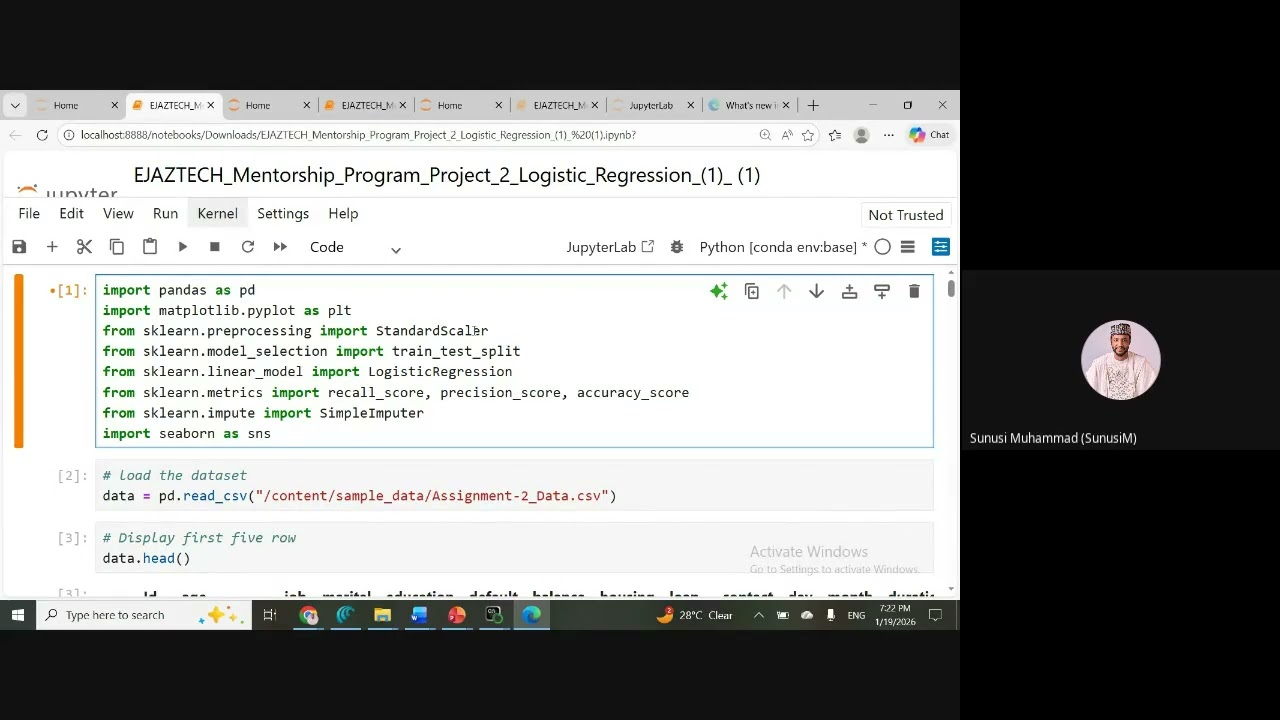
Task: Restart kernel and run all cells
Action: (280, 247)
